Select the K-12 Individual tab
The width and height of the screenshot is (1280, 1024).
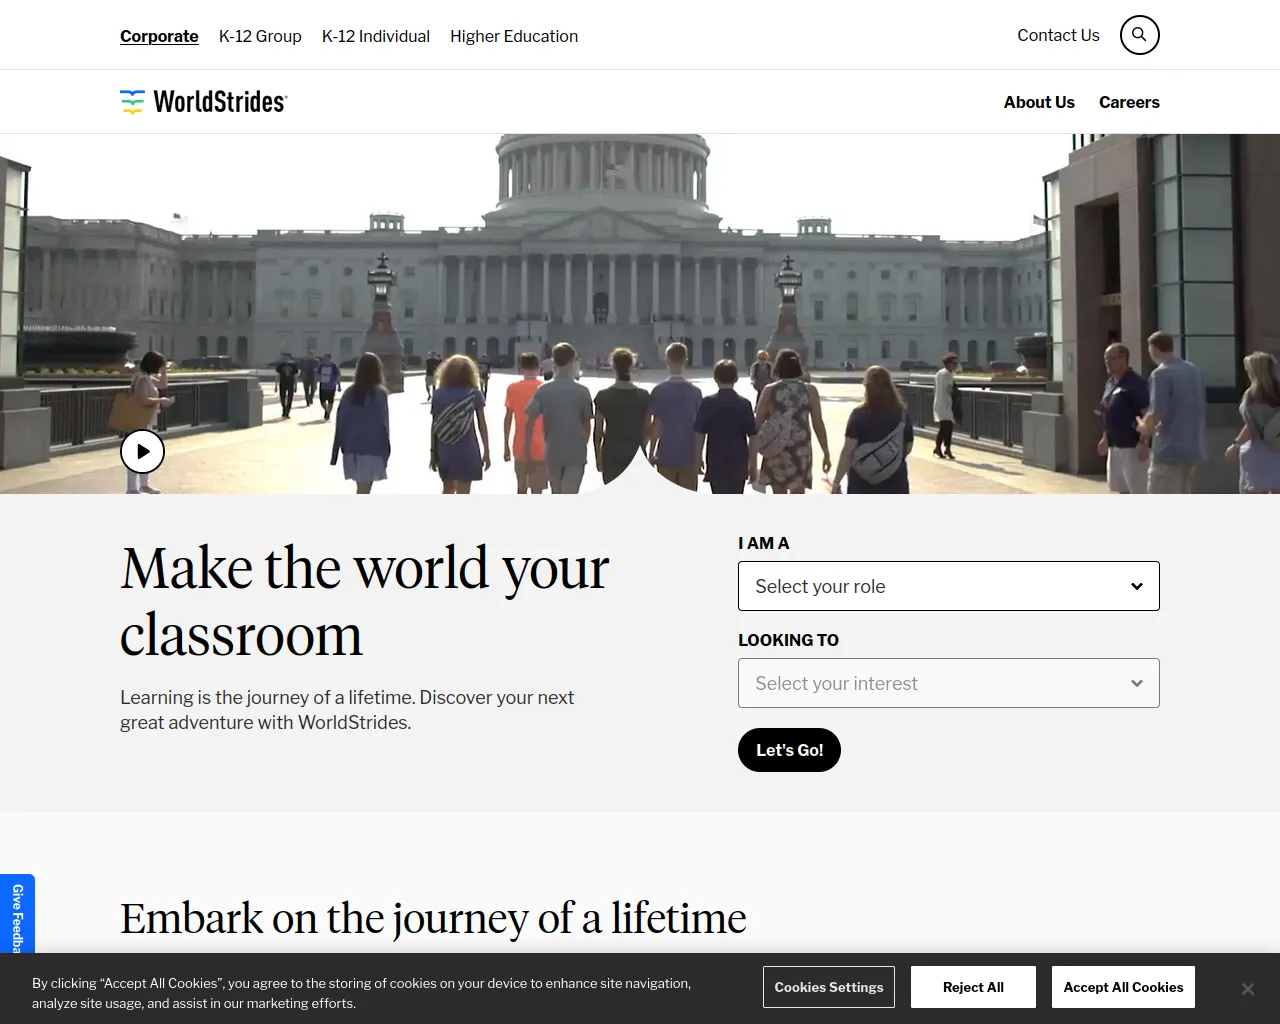pyautogui.click(x=376, y=36)
